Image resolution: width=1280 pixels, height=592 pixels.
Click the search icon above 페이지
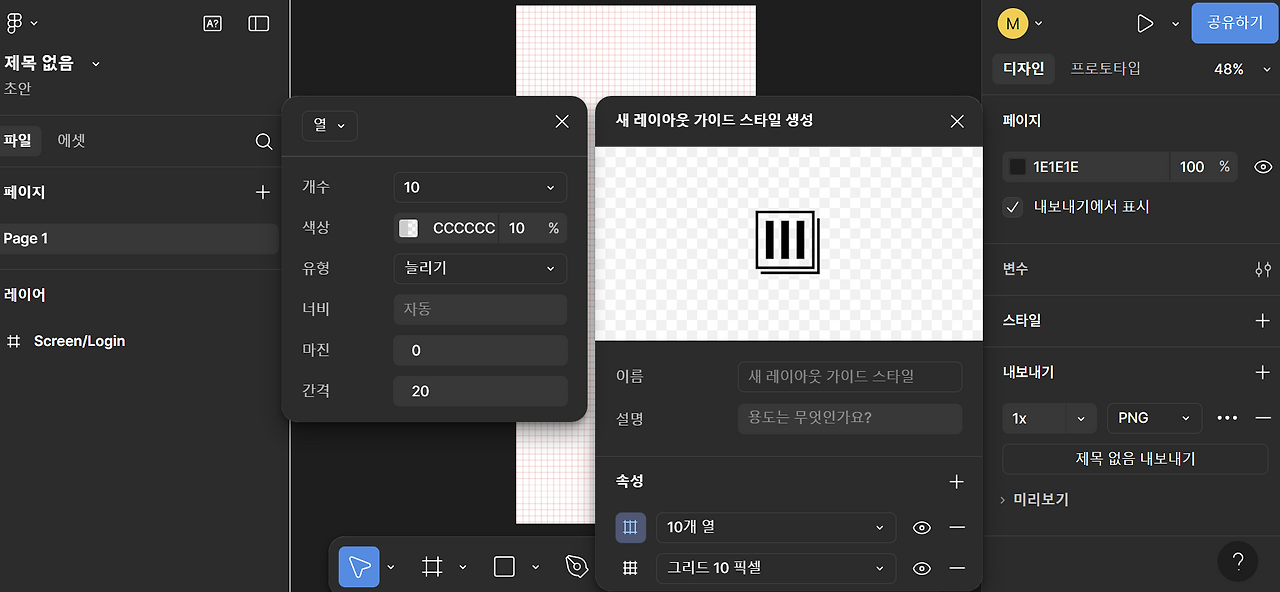[x=263, y=141]
